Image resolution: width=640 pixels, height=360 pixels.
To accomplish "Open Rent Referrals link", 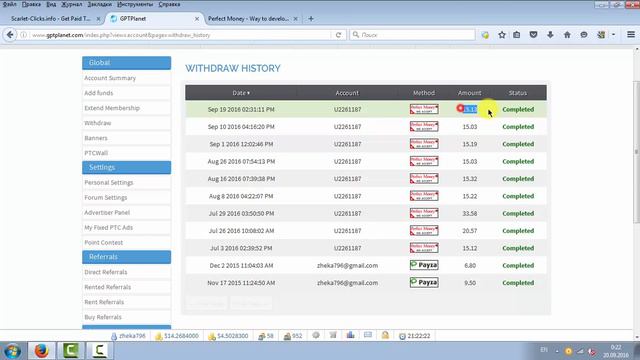I will click(104, 302).
